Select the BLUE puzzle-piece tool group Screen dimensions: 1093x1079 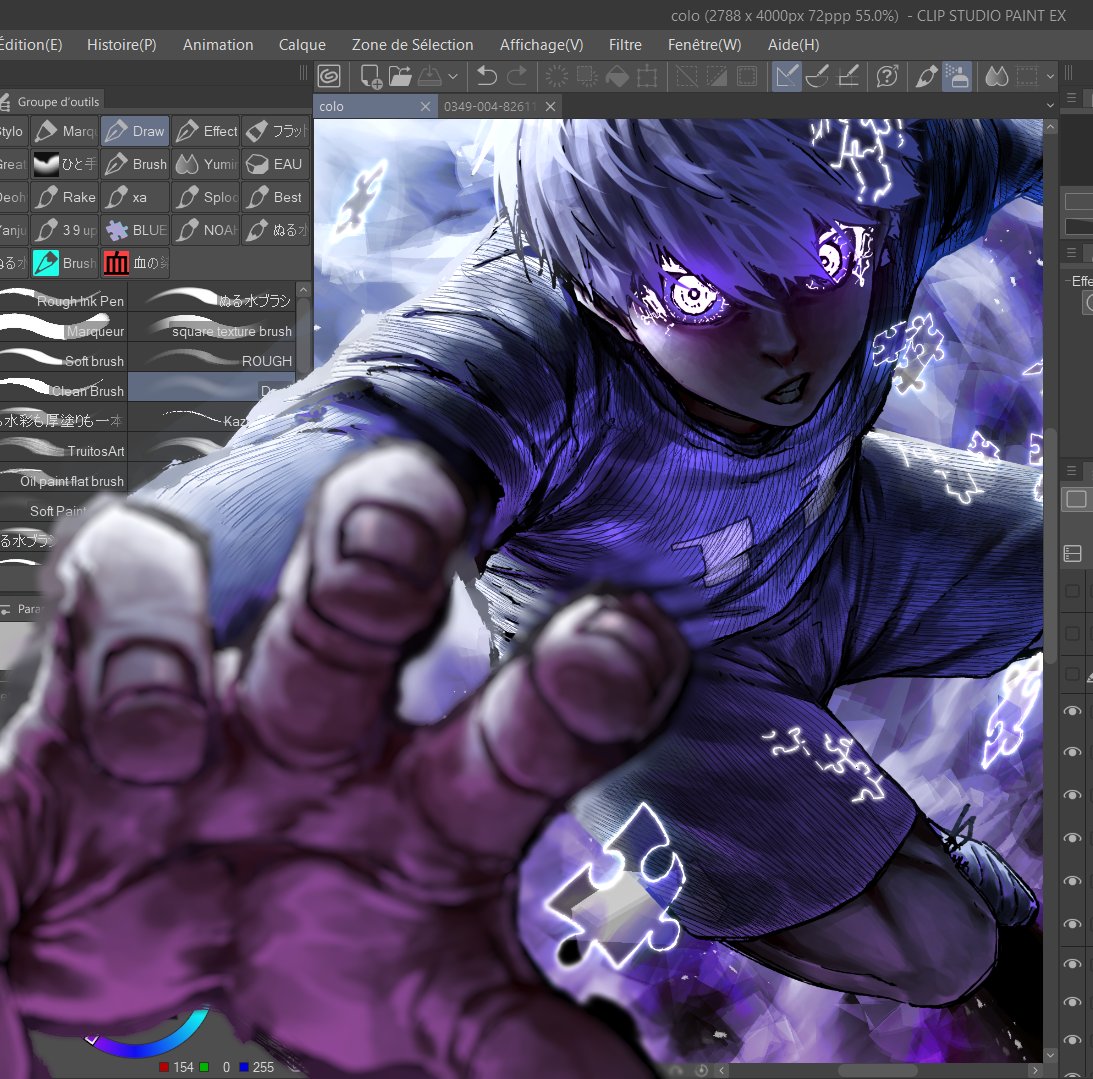[x=135, y=230]
